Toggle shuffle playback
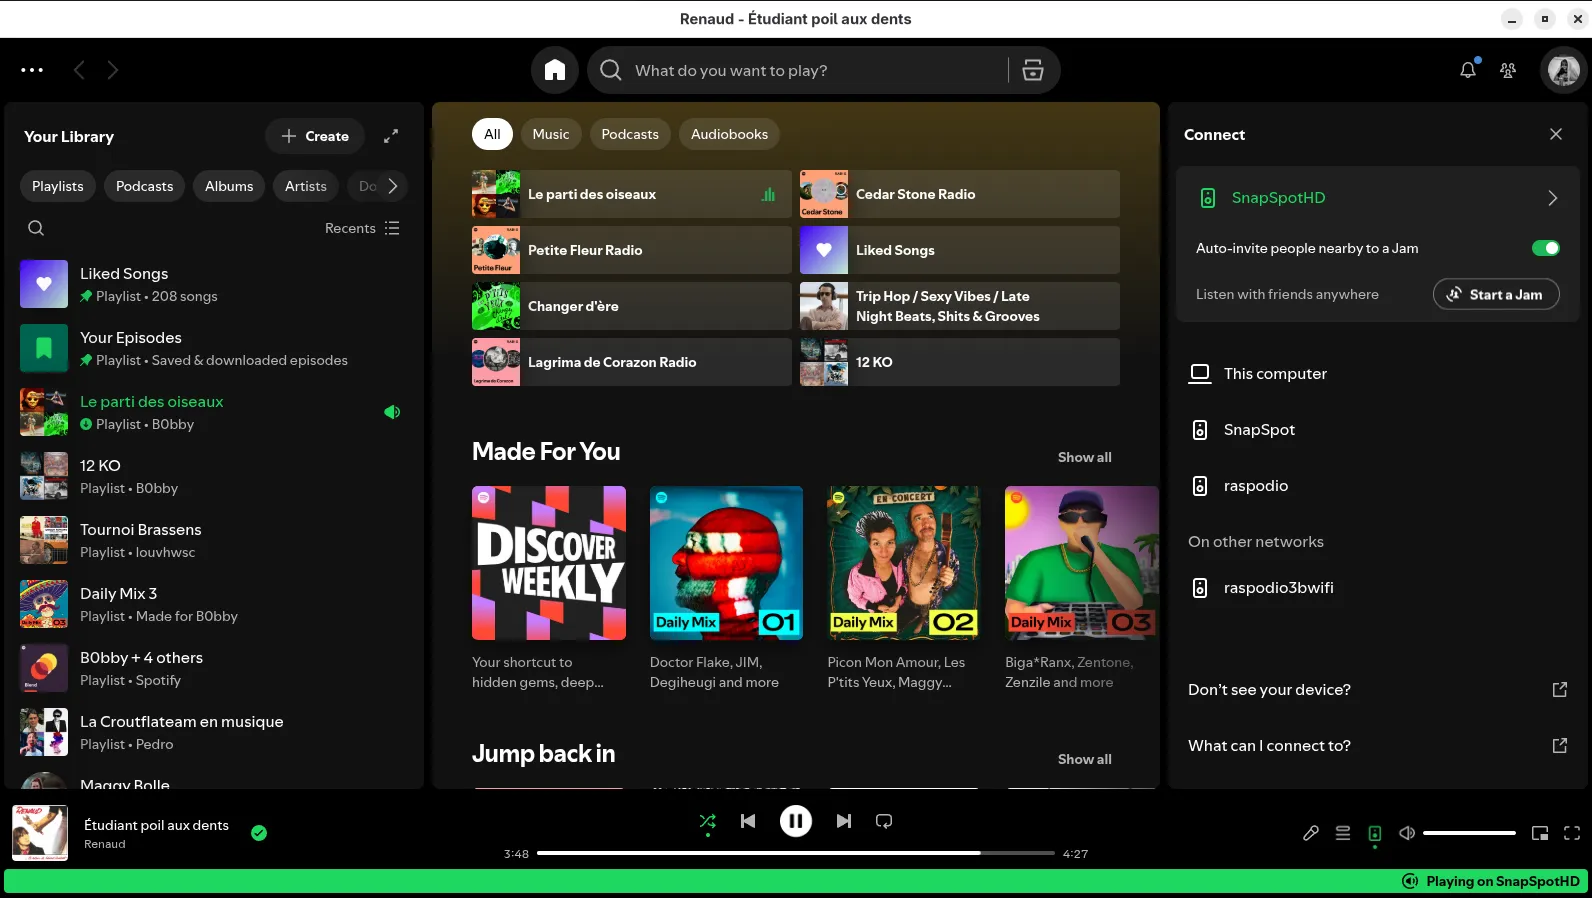 (x=708, y=821)
